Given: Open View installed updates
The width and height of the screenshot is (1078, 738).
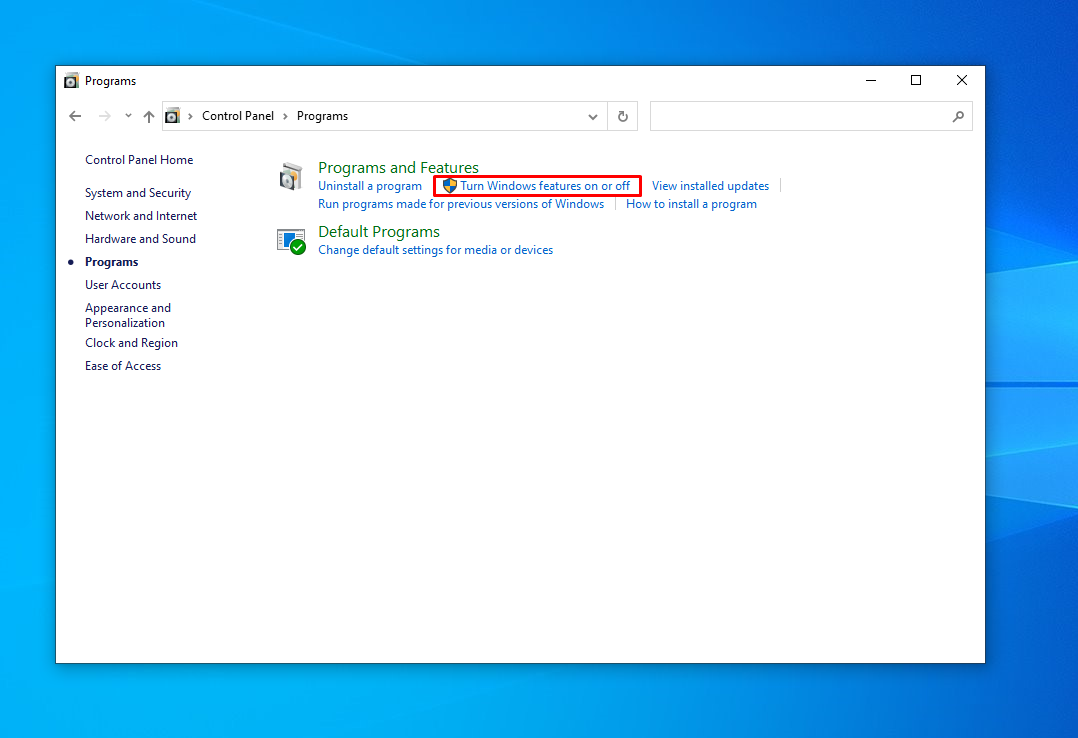Looking at the screenshot, I should coord(710,186).
